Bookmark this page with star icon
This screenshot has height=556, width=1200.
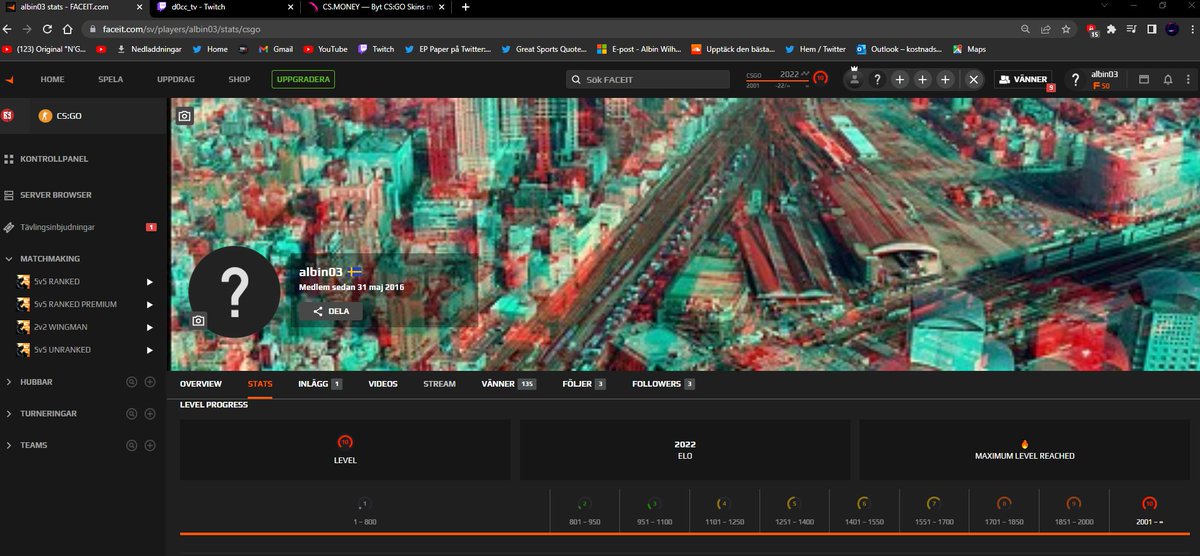point(1067,29)
